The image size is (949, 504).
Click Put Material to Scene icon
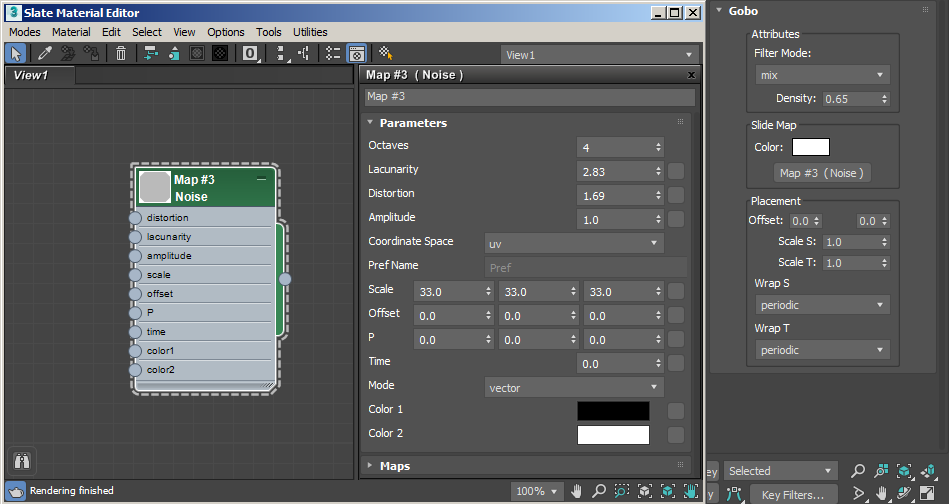tap(68, 53)
